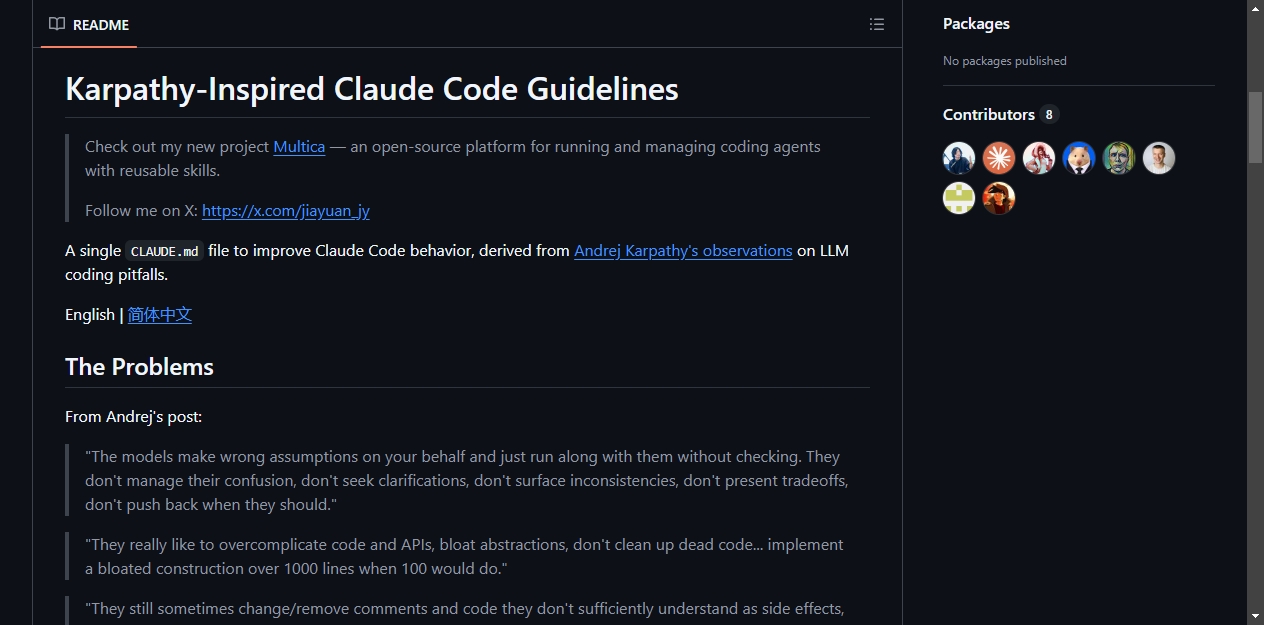This screenshot has height=625, width=1264.
Task: Click 'No packages published' text
Action: click(x=1005, y=61)
